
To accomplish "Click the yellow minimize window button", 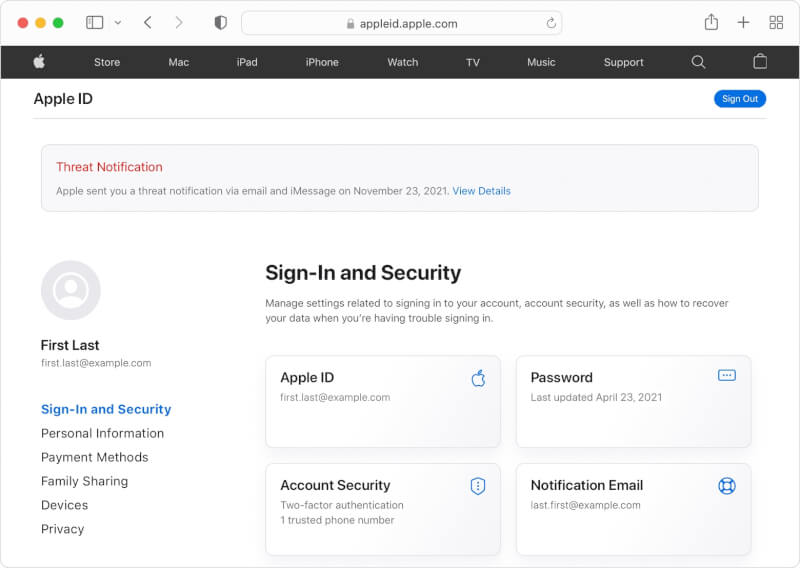I will [x=40, y=23].
